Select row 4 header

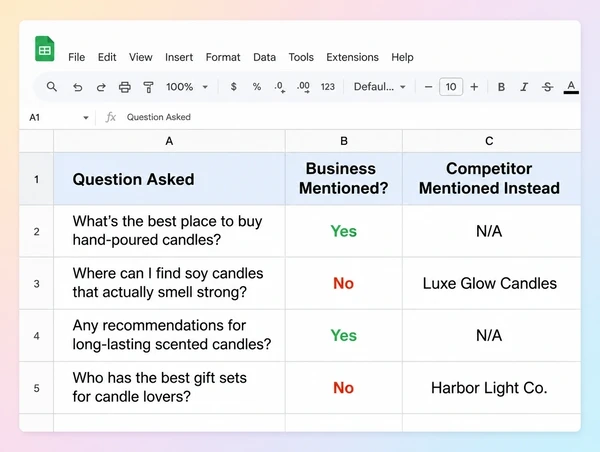click(x=36, y=336)
